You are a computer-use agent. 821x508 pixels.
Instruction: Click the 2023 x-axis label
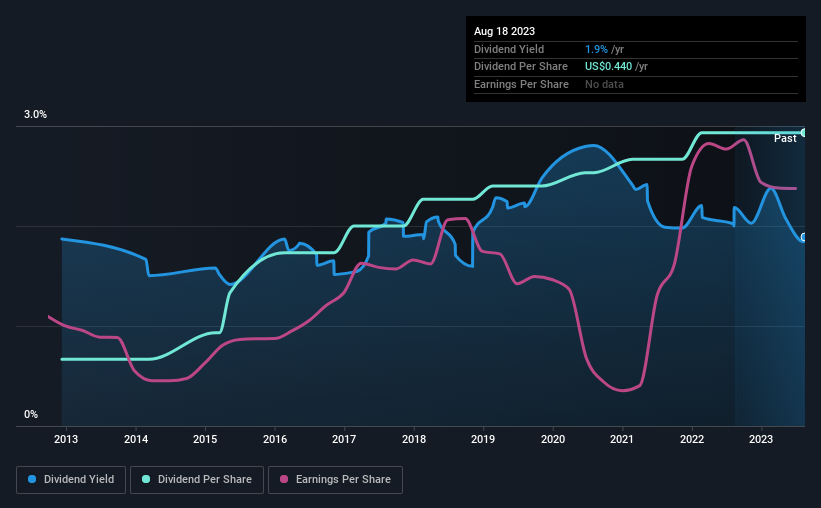point(761,439)
